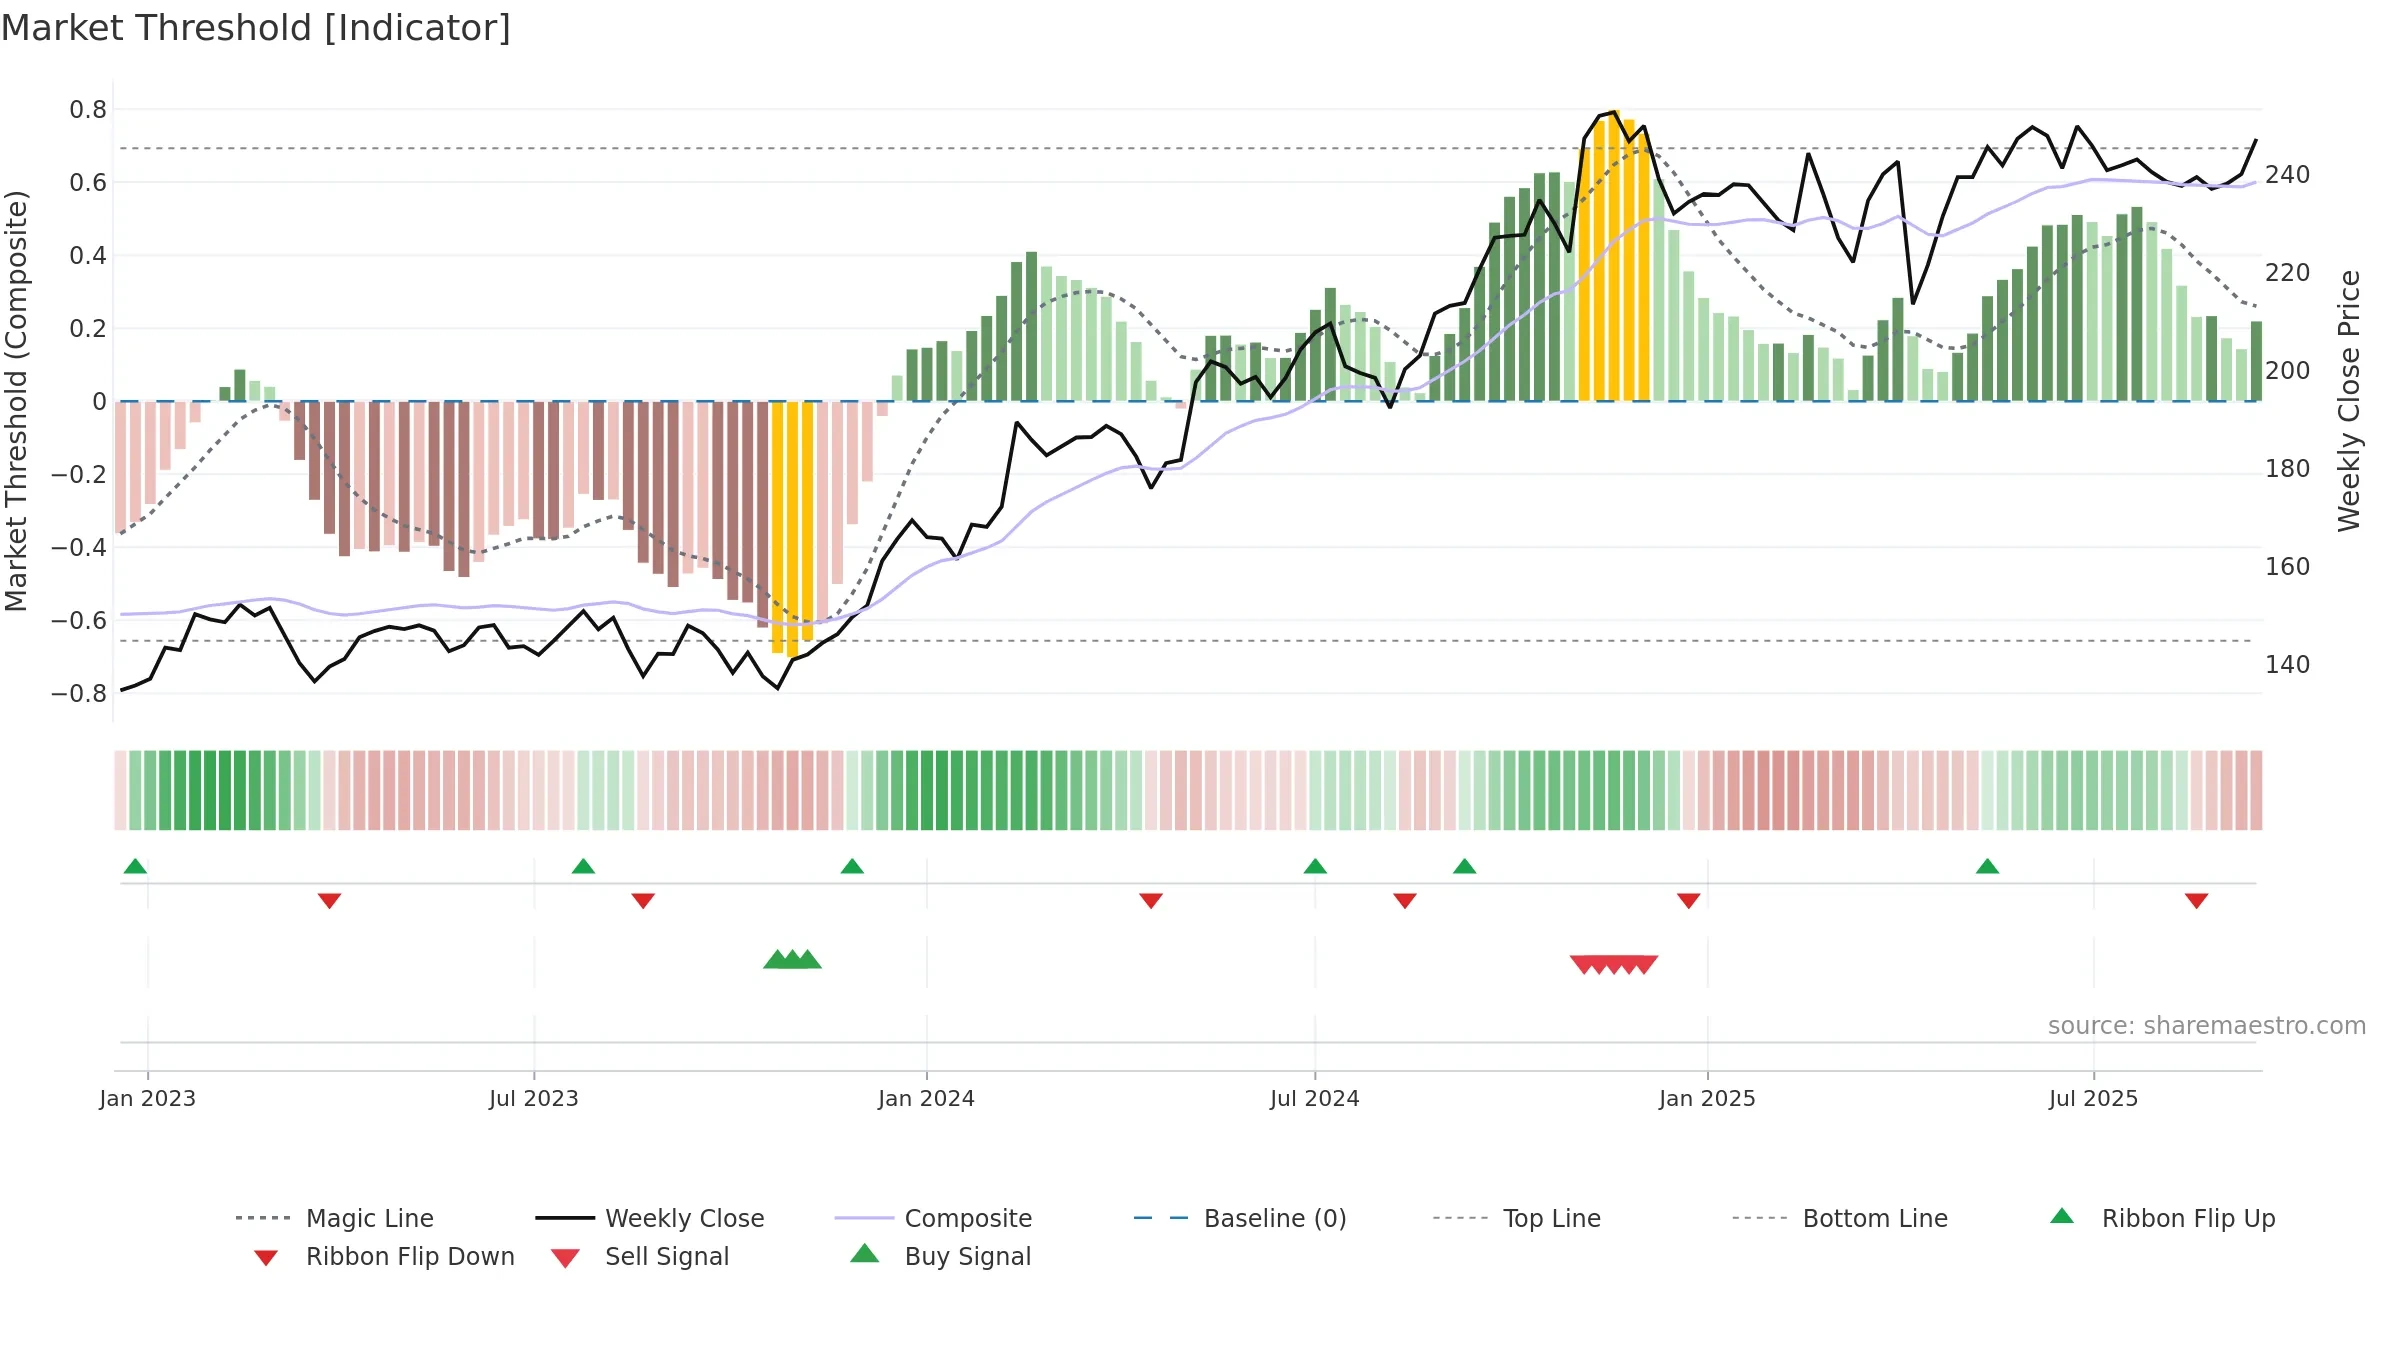2400x1350 pixels.
Task: Click the 'Market Threshold [Indicator]' chart title
Action: click(x=256, y=28)
